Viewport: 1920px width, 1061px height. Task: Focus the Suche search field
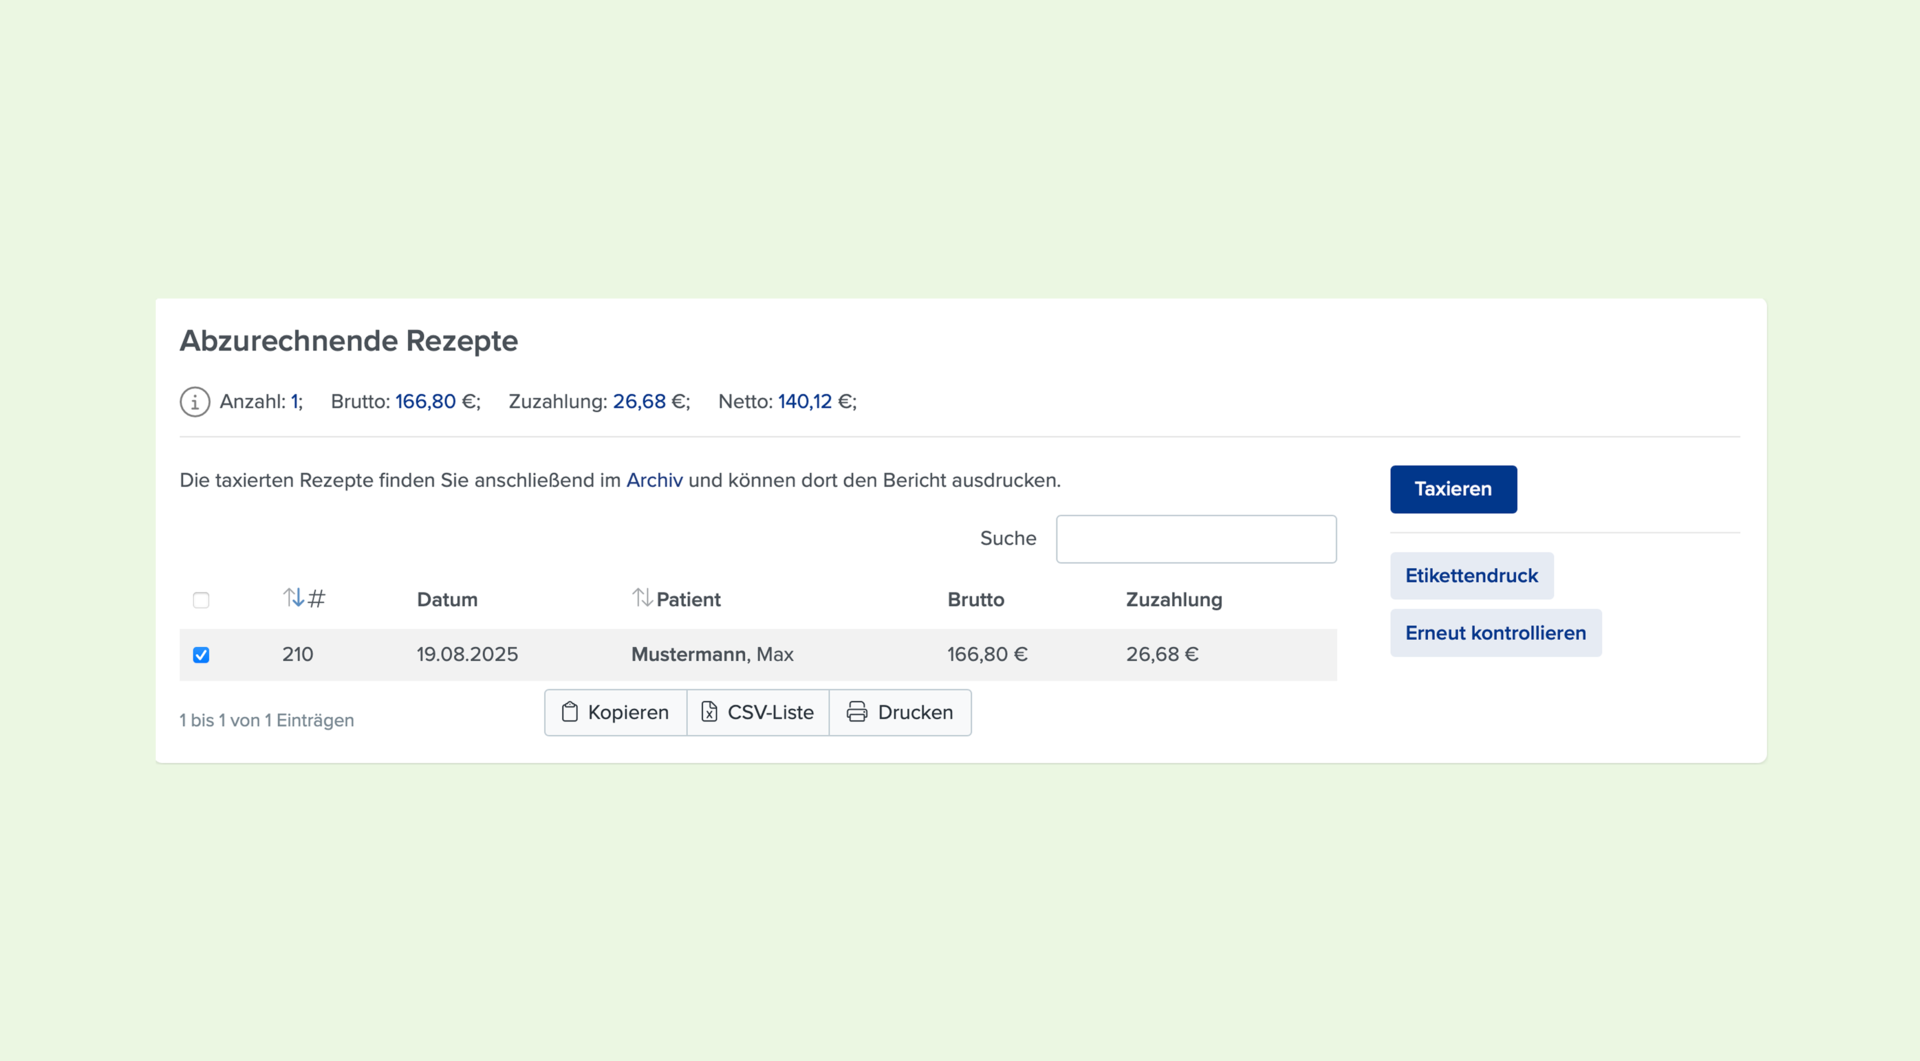click(x=1196, y=539)
